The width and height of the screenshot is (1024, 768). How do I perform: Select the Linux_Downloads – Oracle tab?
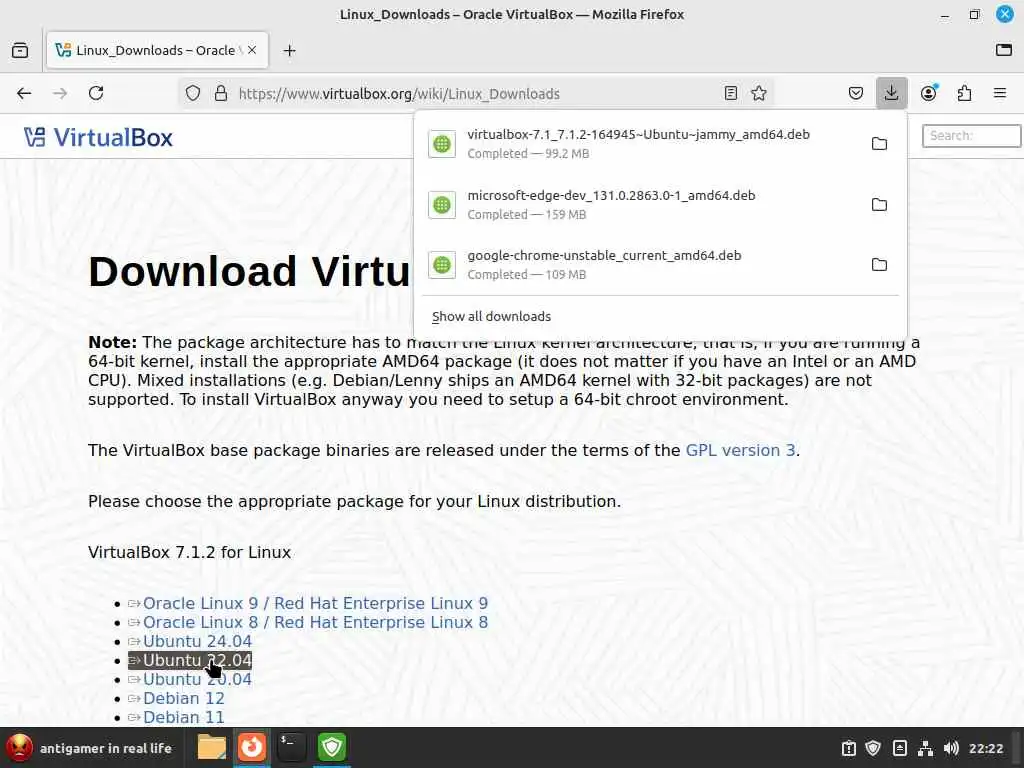(x=157, y=50)
